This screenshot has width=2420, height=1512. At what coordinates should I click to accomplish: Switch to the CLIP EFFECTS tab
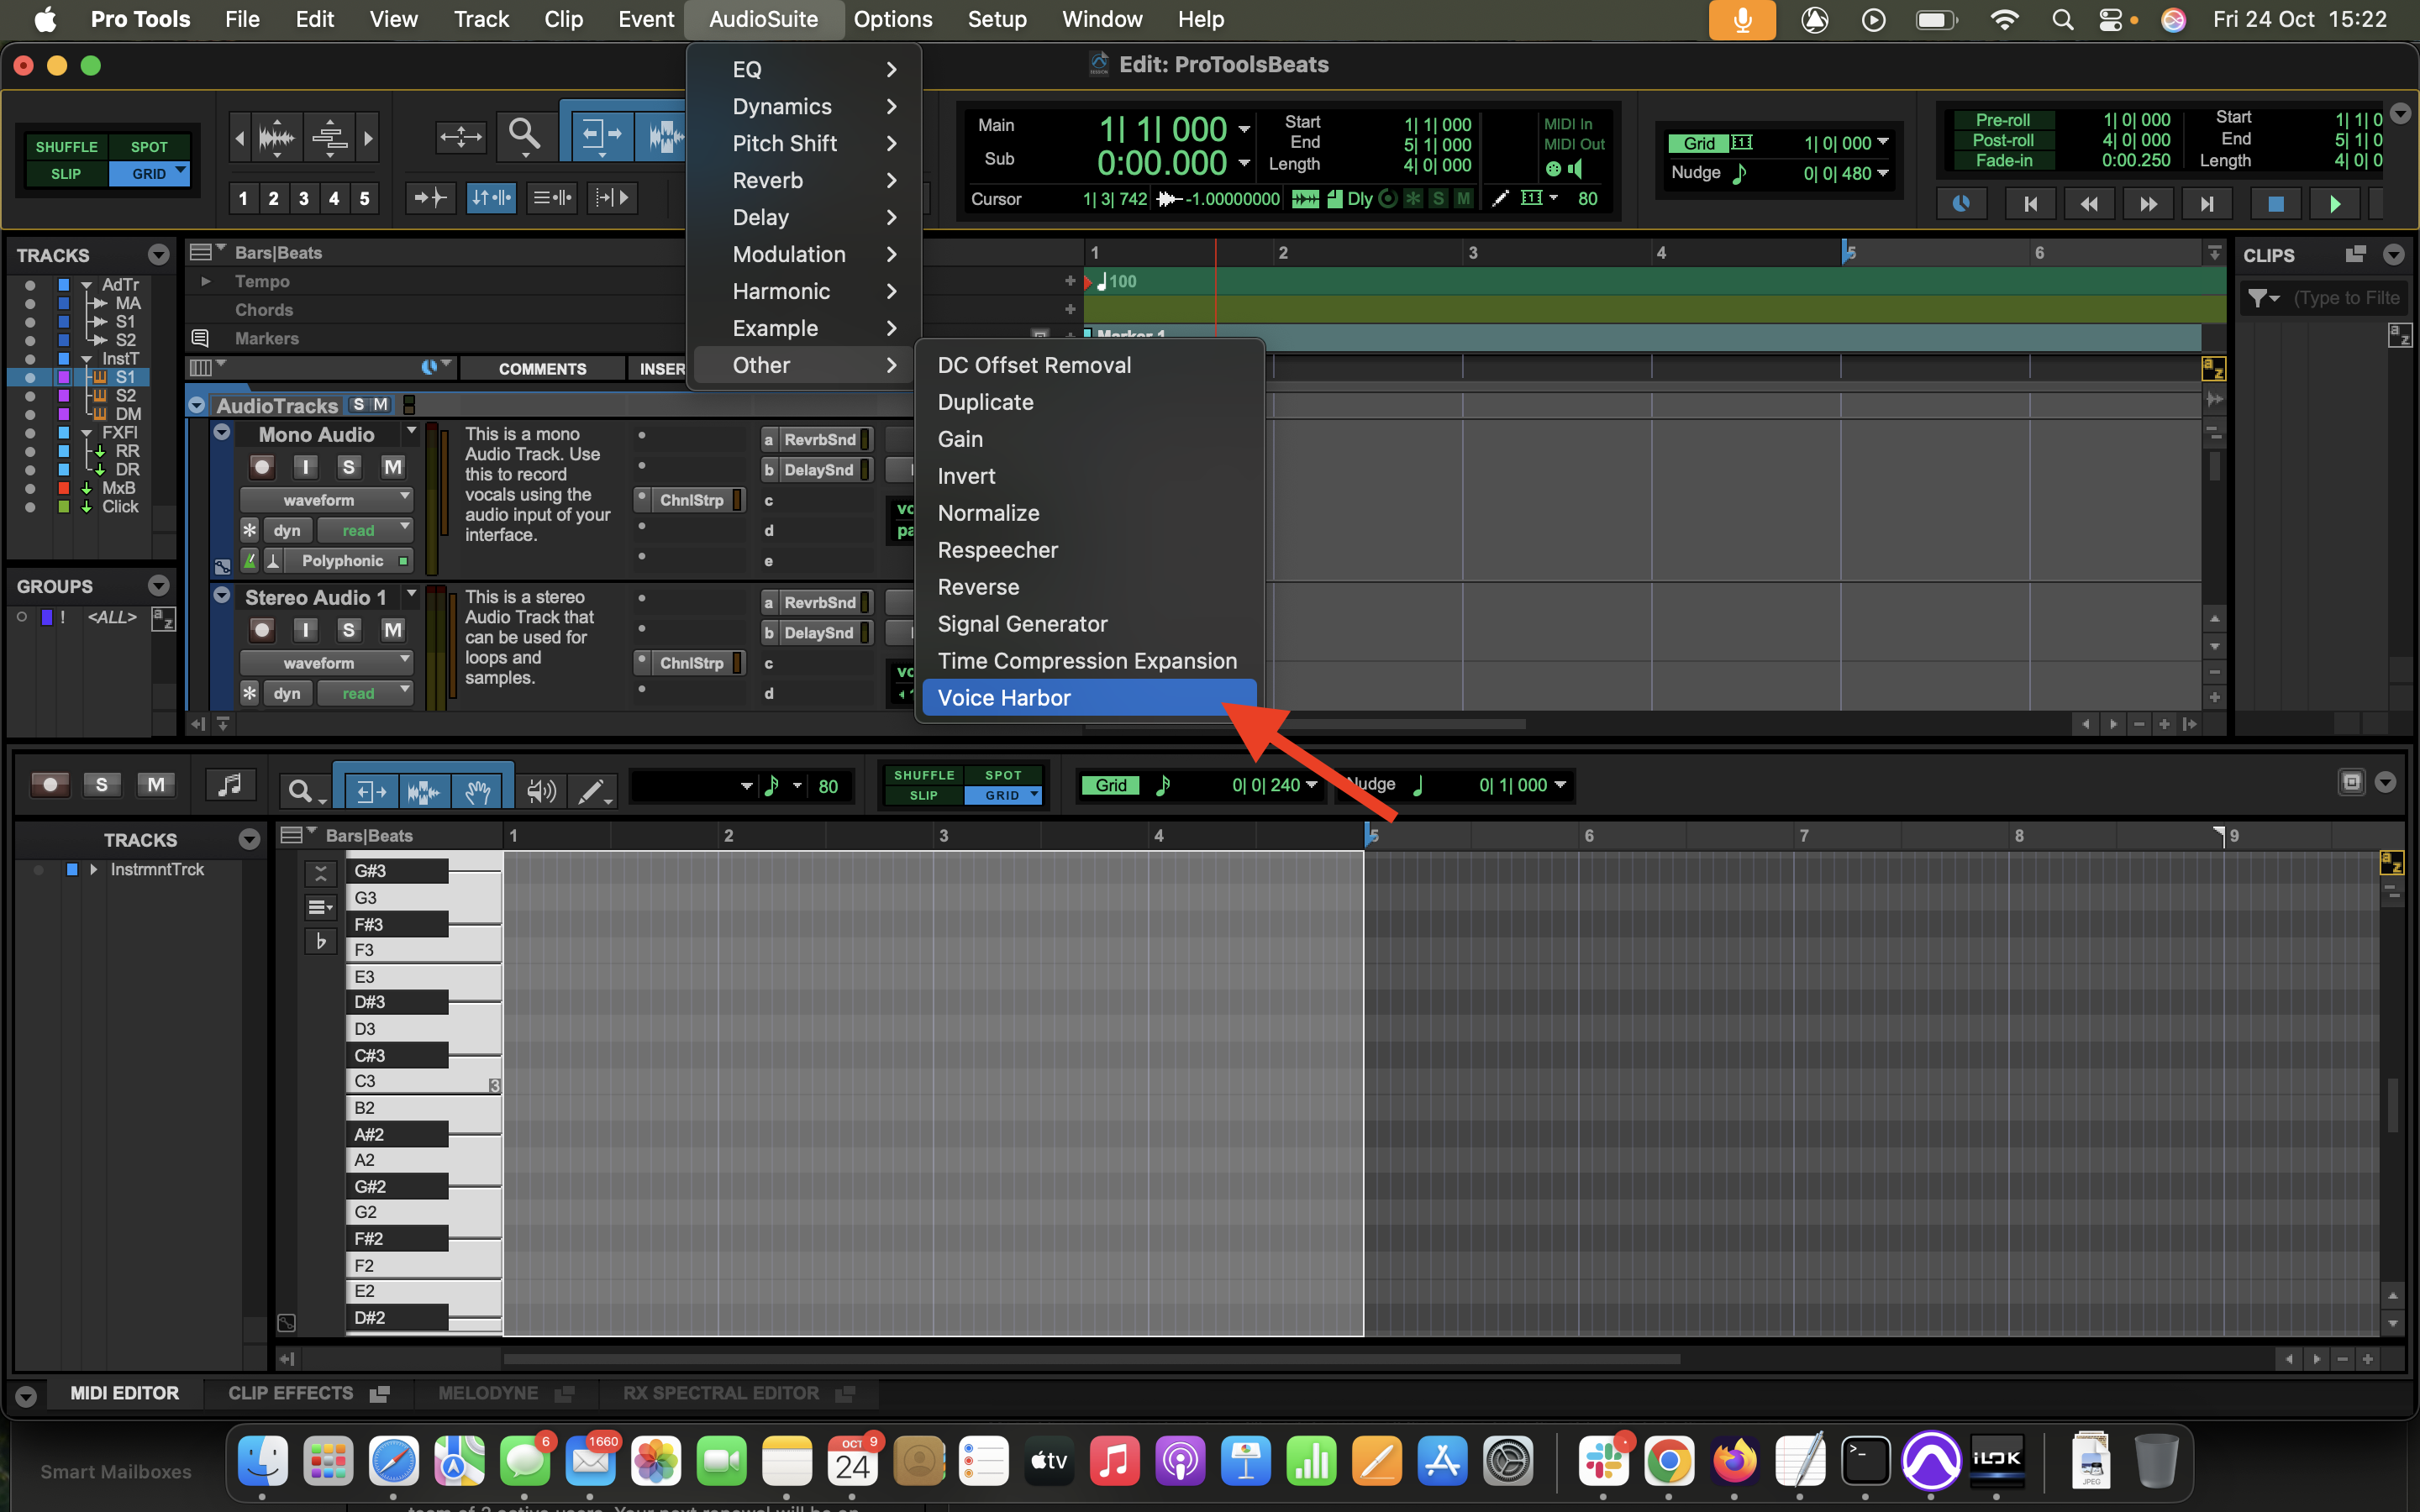pos(291,1393)
